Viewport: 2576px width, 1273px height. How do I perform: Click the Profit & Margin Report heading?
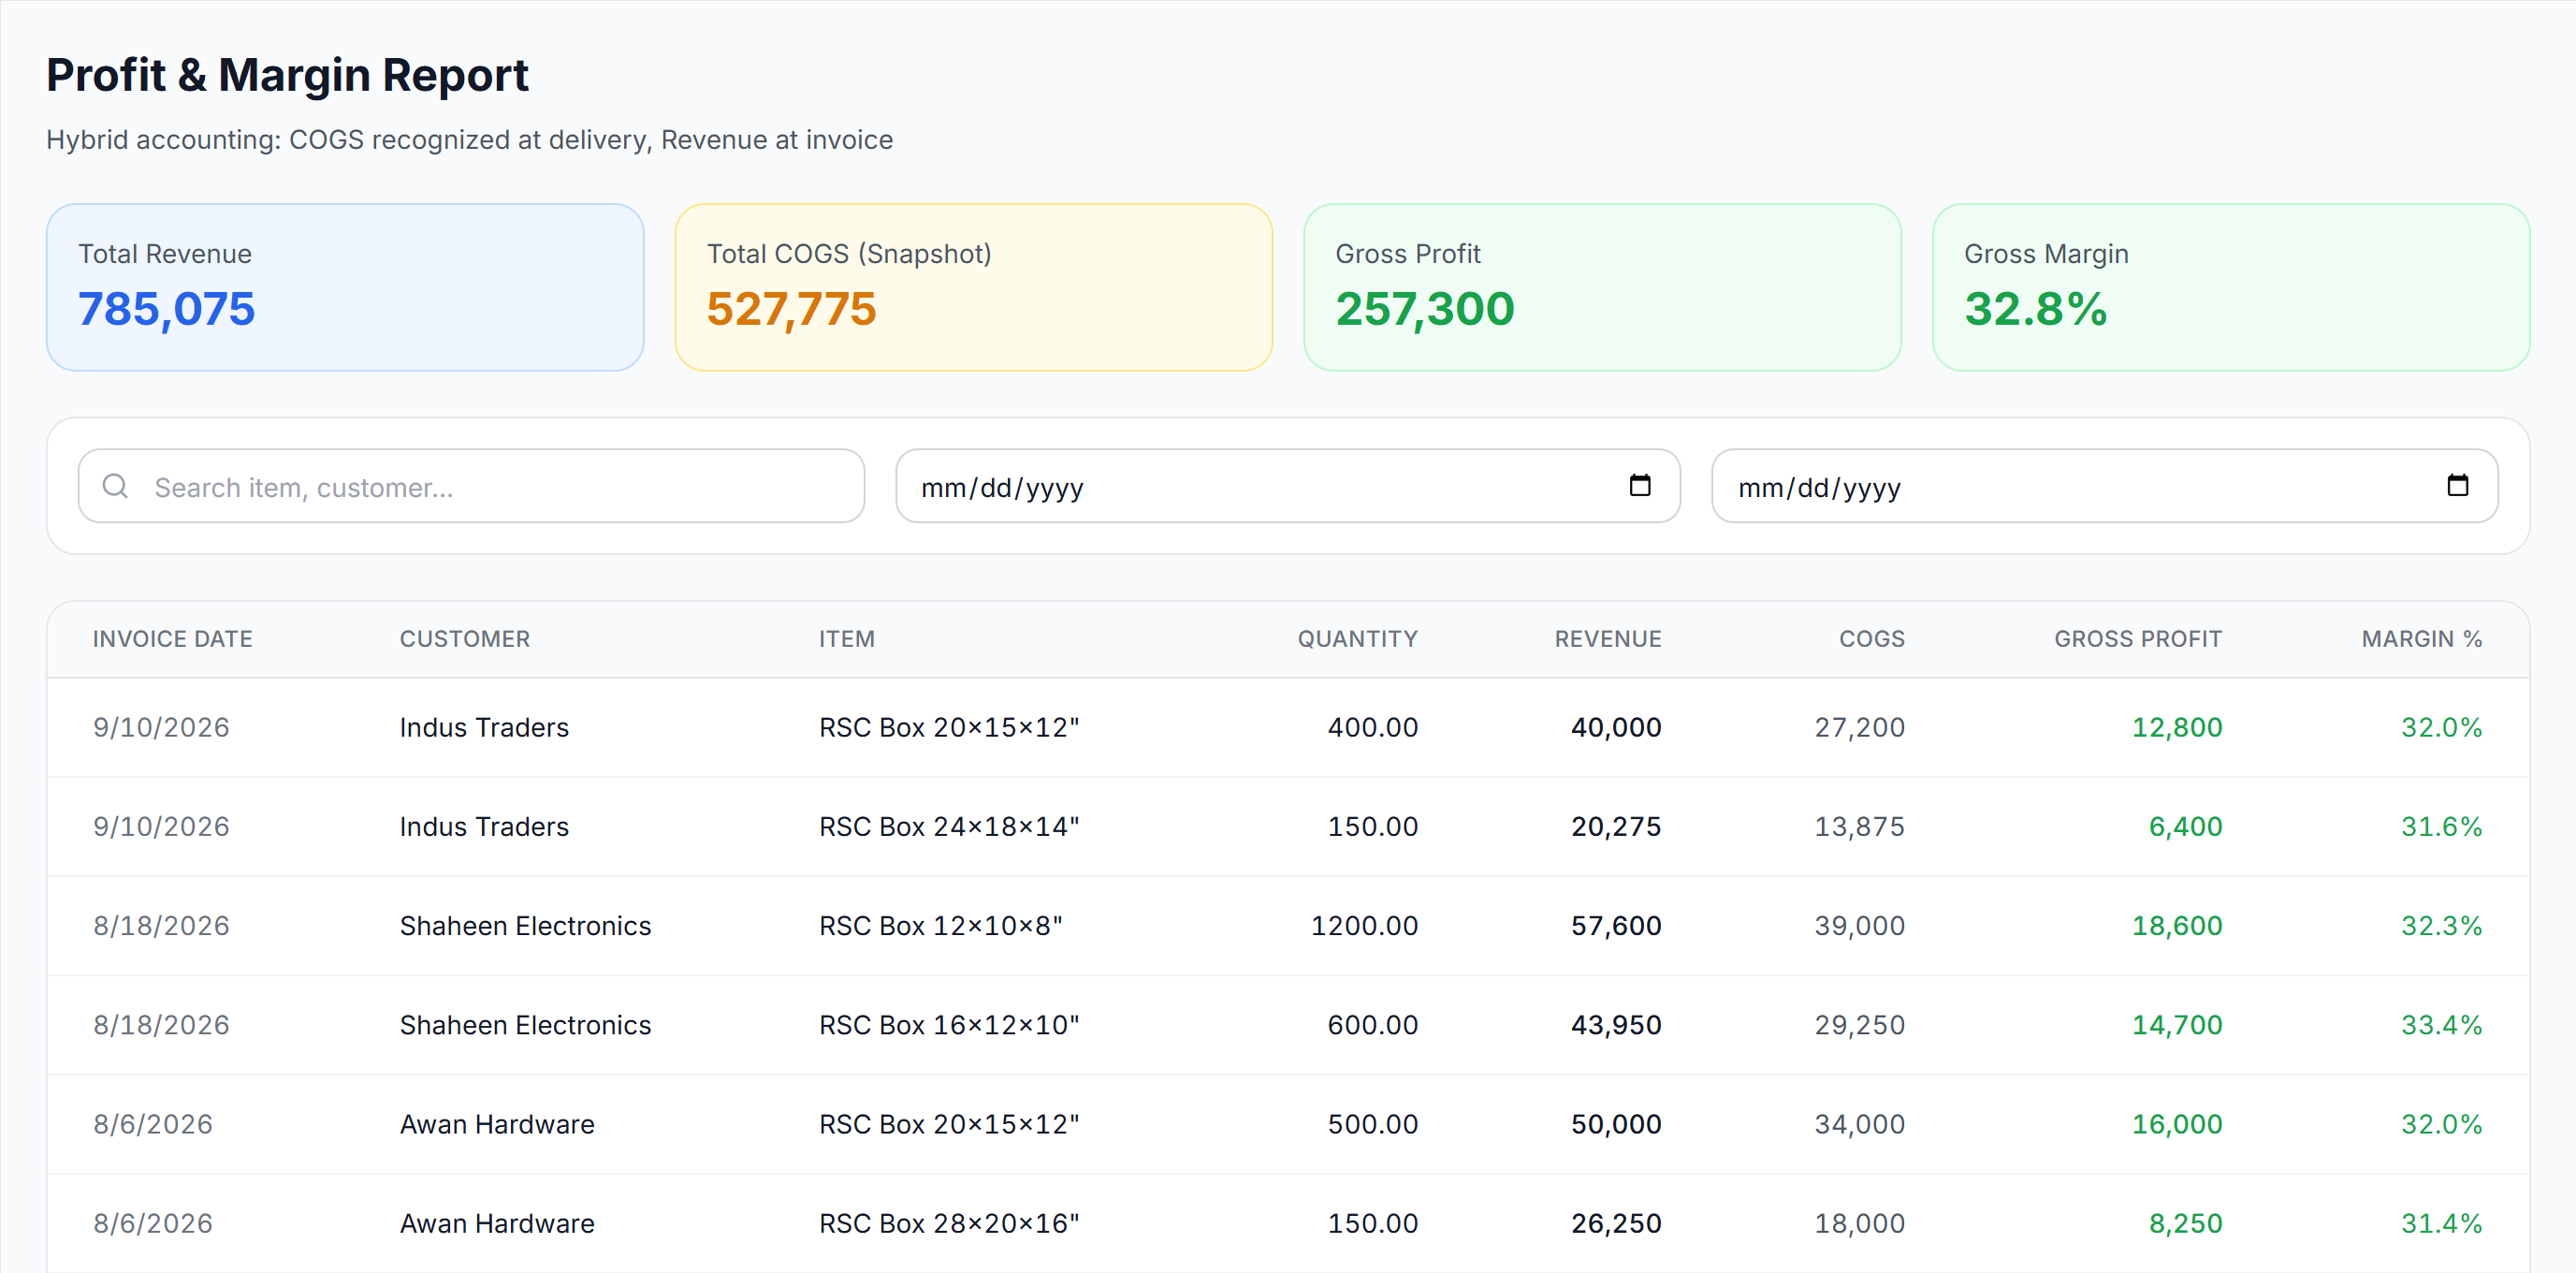pyautogui.click(x=287, y=76)
